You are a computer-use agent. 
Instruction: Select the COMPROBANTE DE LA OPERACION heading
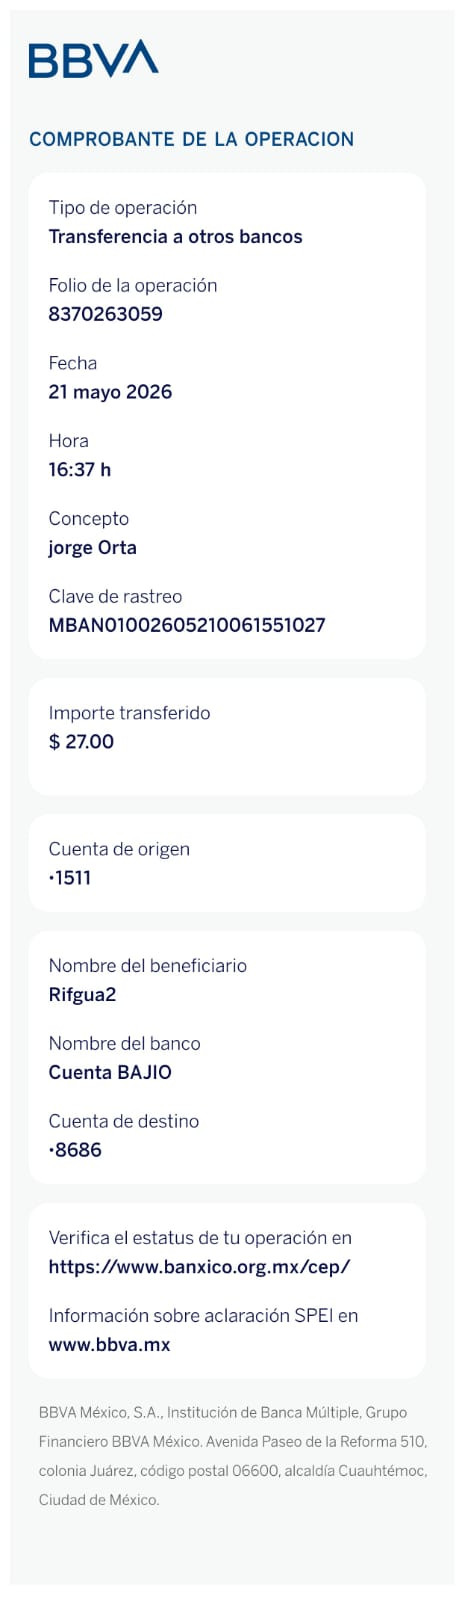(191, 139)
